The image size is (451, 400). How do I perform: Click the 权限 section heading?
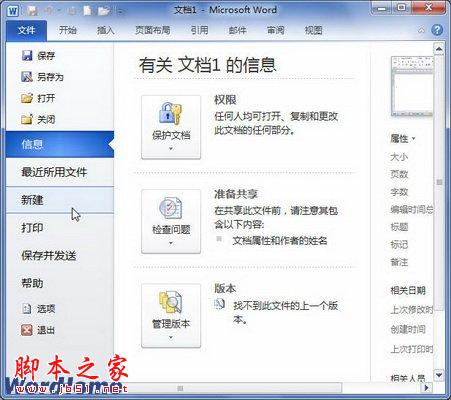tap(225, 100)
